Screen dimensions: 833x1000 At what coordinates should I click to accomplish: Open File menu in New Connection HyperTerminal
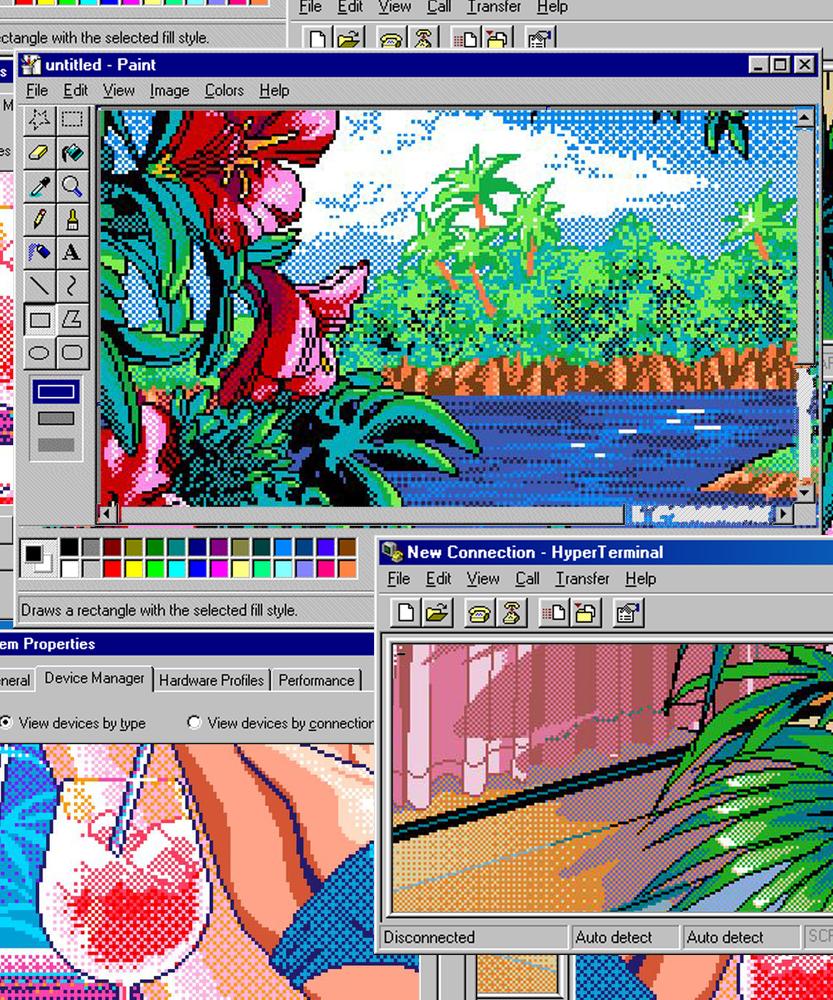tap(399, 578)
